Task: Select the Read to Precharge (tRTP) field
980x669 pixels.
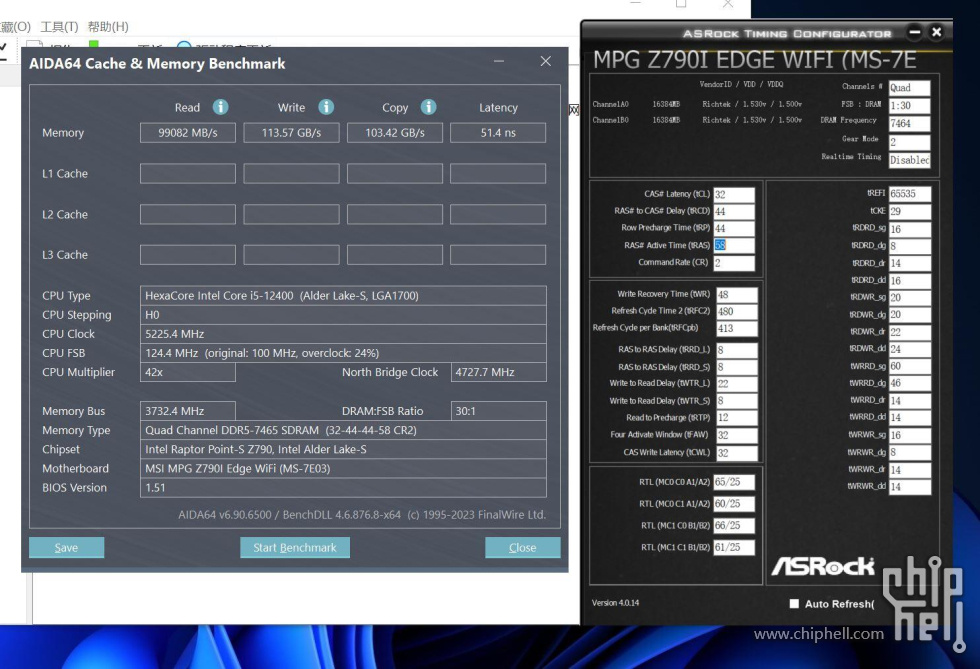Action: [x=737, y=418]
